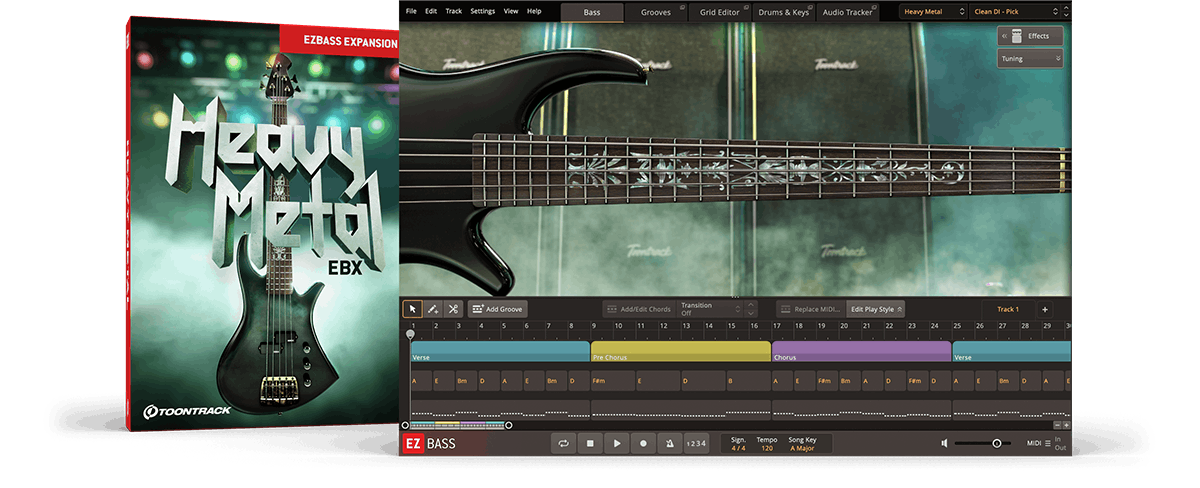Screen dimensions: 1200x488
Task: Click the song overview scrollbar
Action: (457, 425)
